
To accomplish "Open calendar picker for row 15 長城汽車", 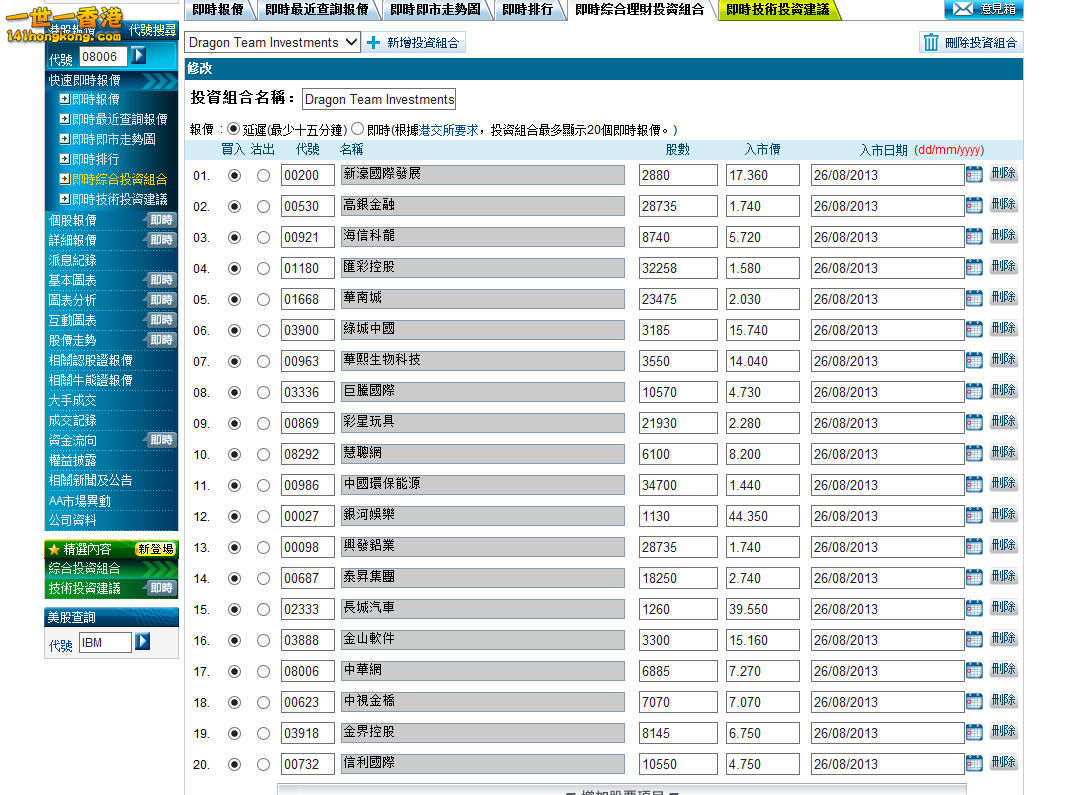I will (974, 608).
